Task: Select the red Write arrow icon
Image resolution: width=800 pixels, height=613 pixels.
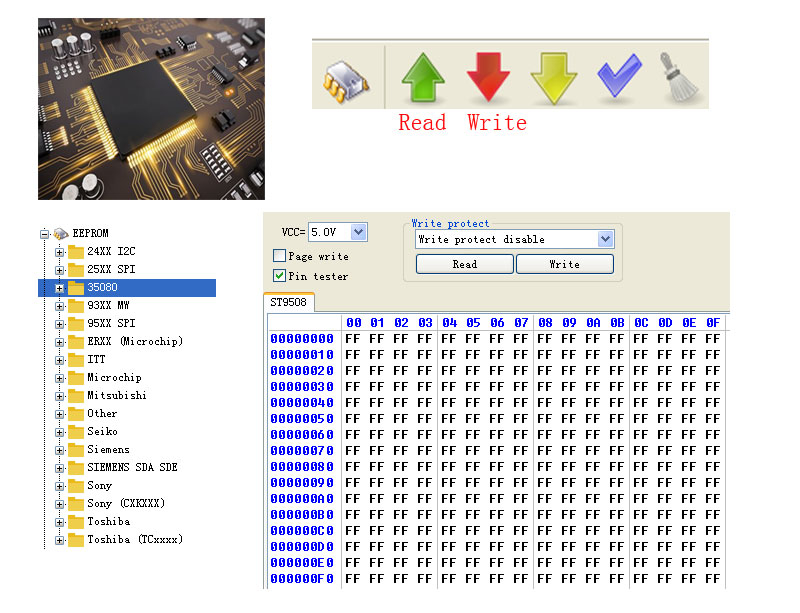Action: [x=487, y=77]
